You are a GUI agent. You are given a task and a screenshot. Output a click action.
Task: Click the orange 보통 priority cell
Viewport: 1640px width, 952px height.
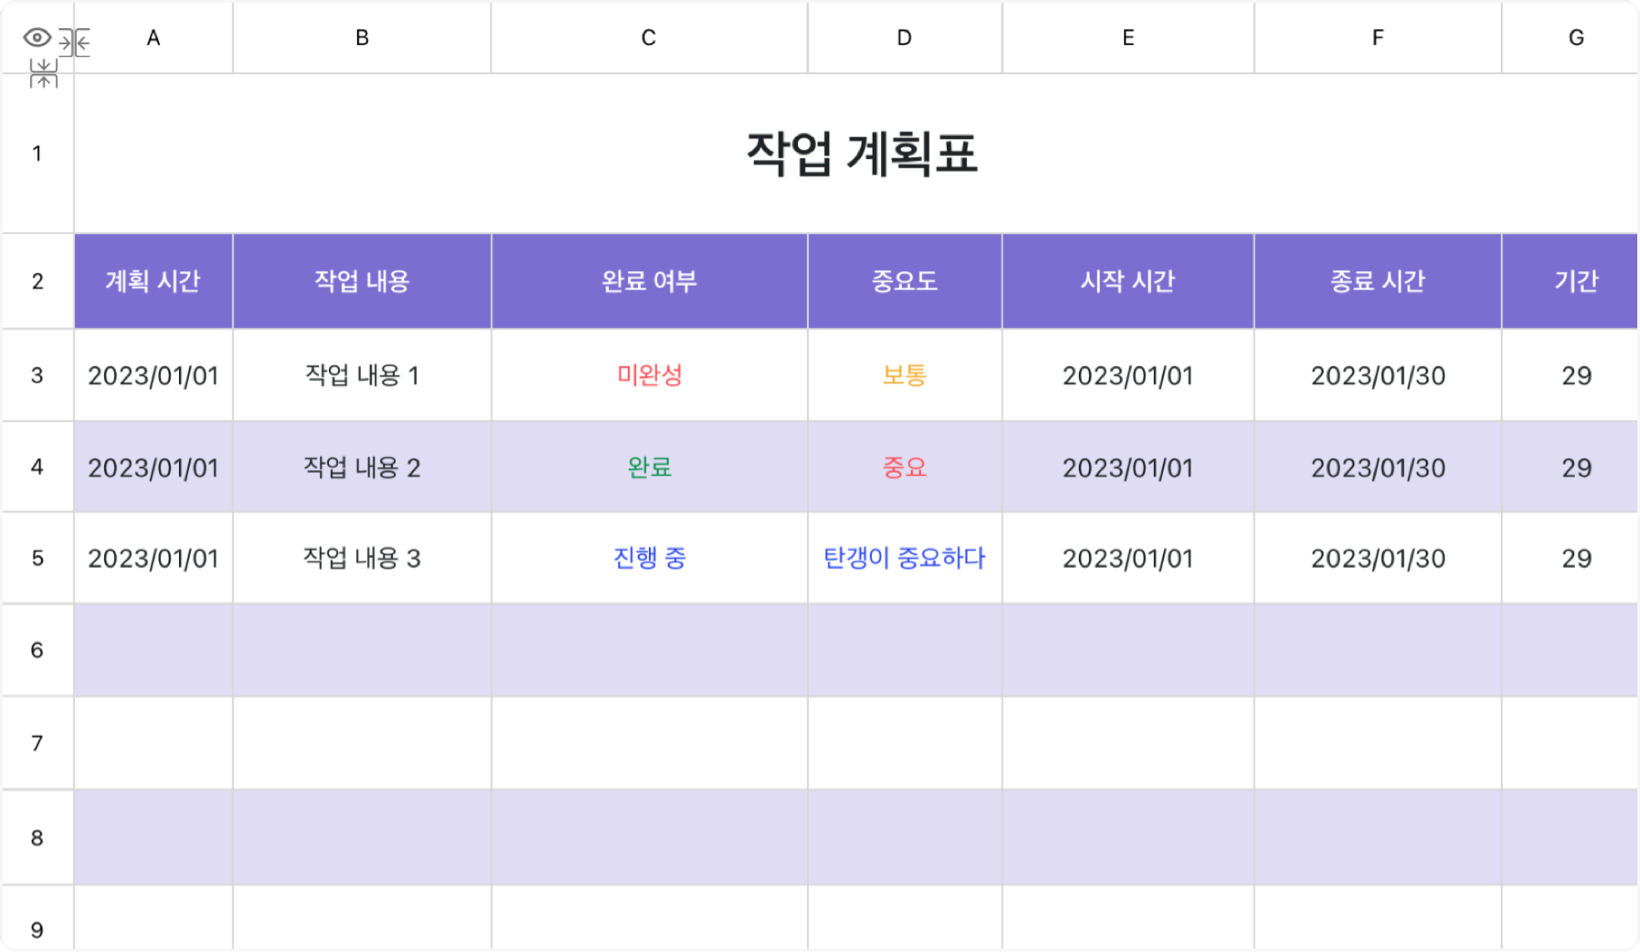[904, 375]
